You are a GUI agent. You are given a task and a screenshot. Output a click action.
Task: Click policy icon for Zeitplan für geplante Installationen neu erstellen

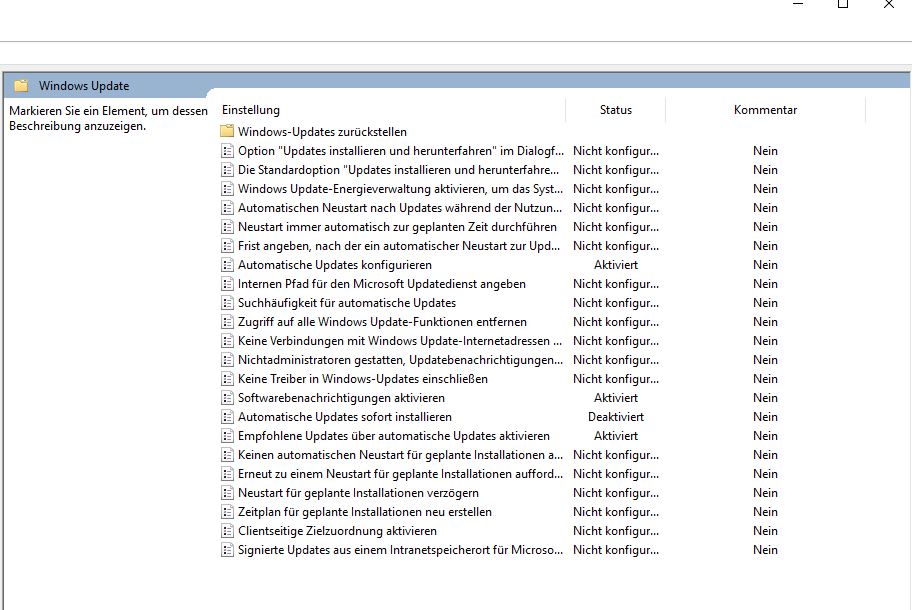click(227, 512)
